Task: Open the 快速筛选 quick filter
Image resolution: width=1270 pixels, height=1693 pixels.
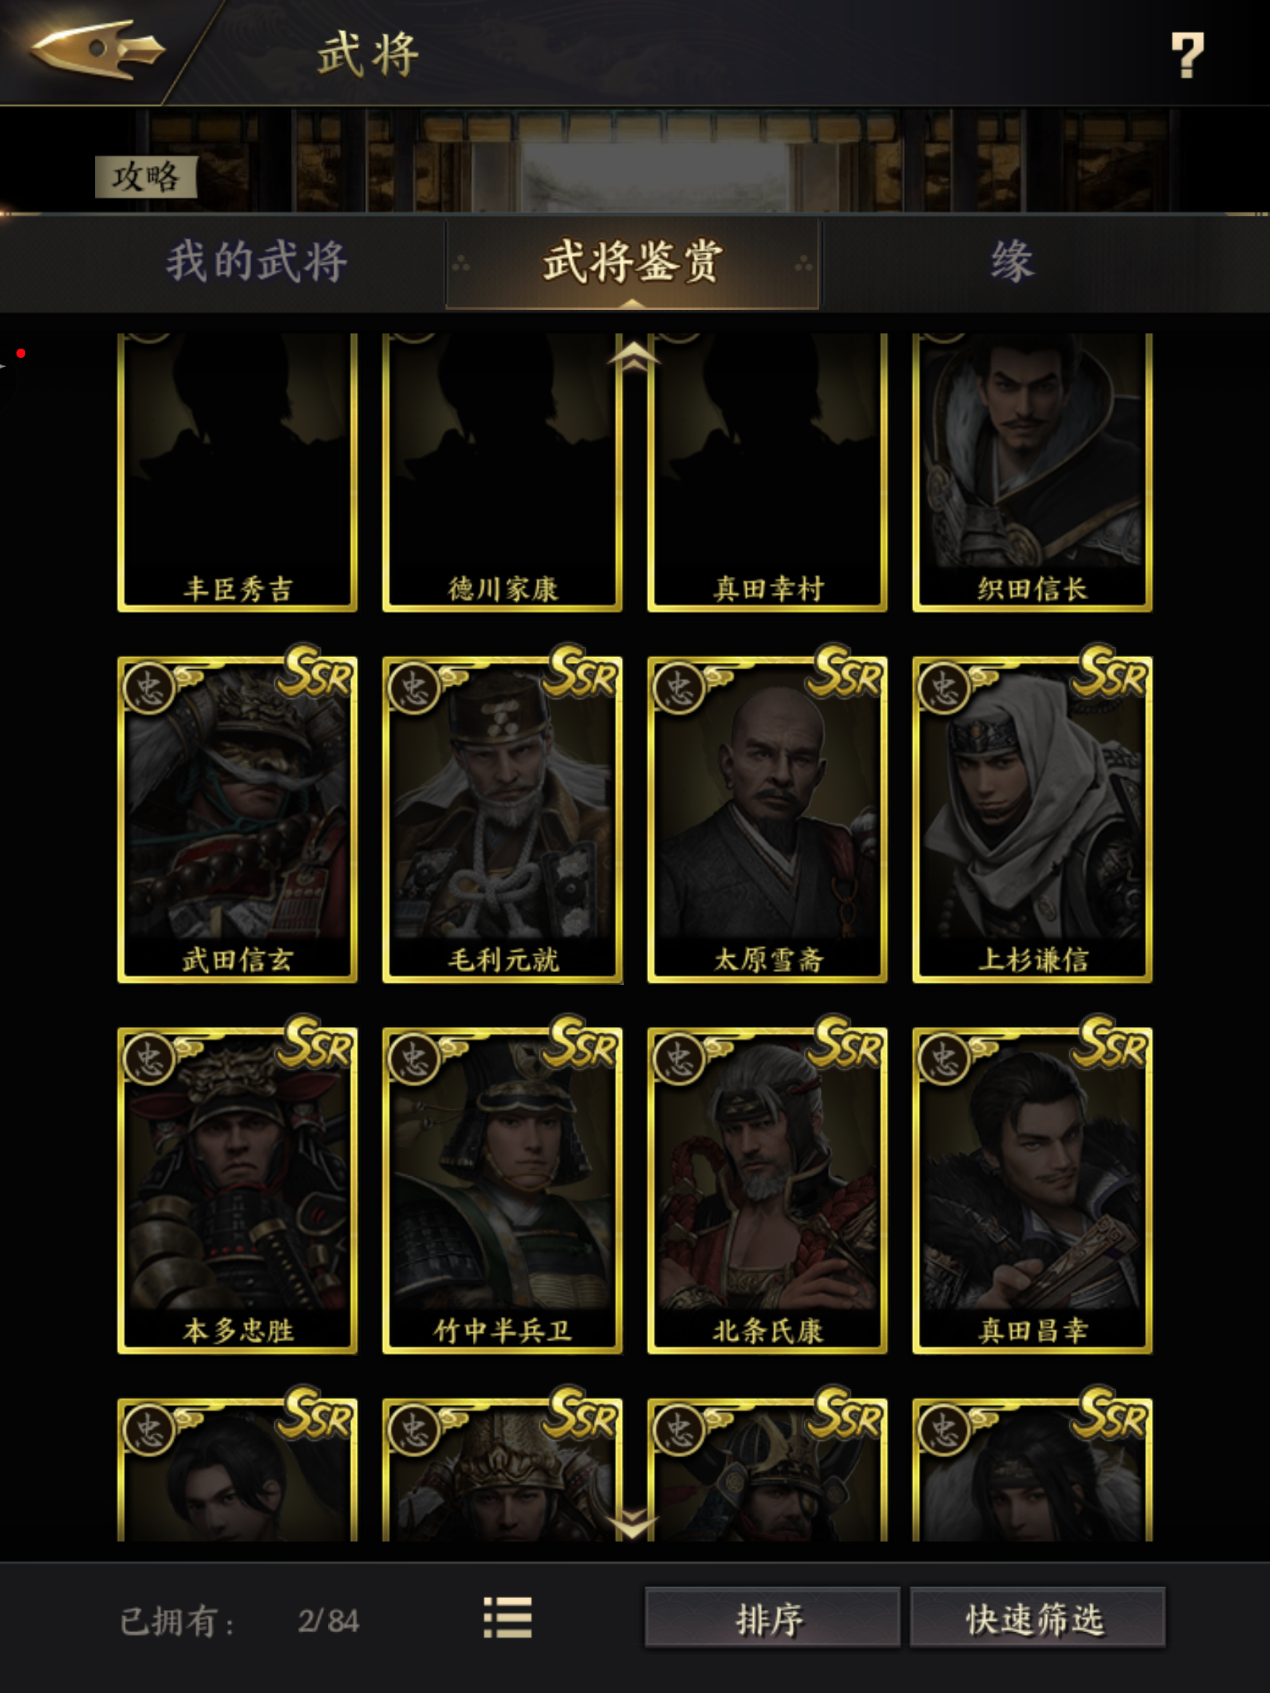Action: pos(1037,1618)
